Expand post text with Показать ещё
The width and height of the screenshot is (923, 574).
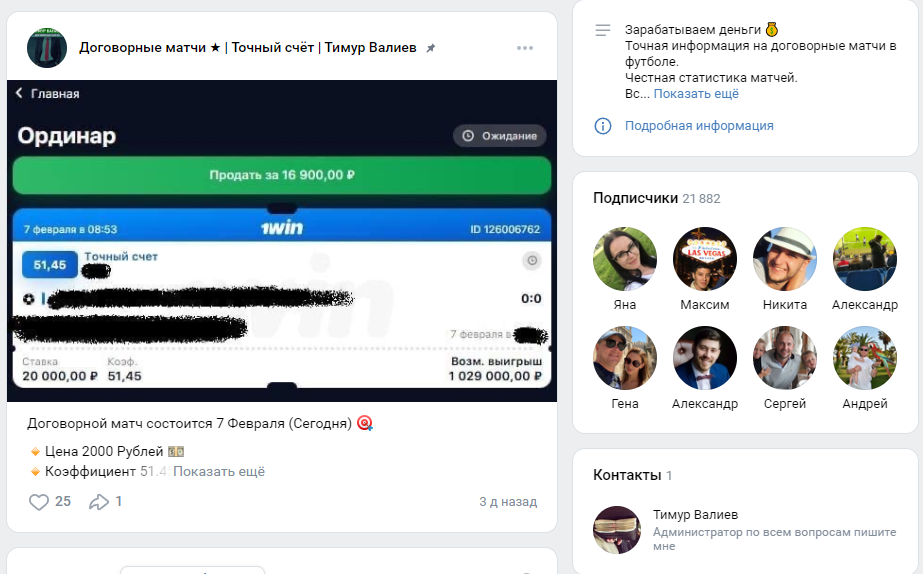(x=219, y=471)
